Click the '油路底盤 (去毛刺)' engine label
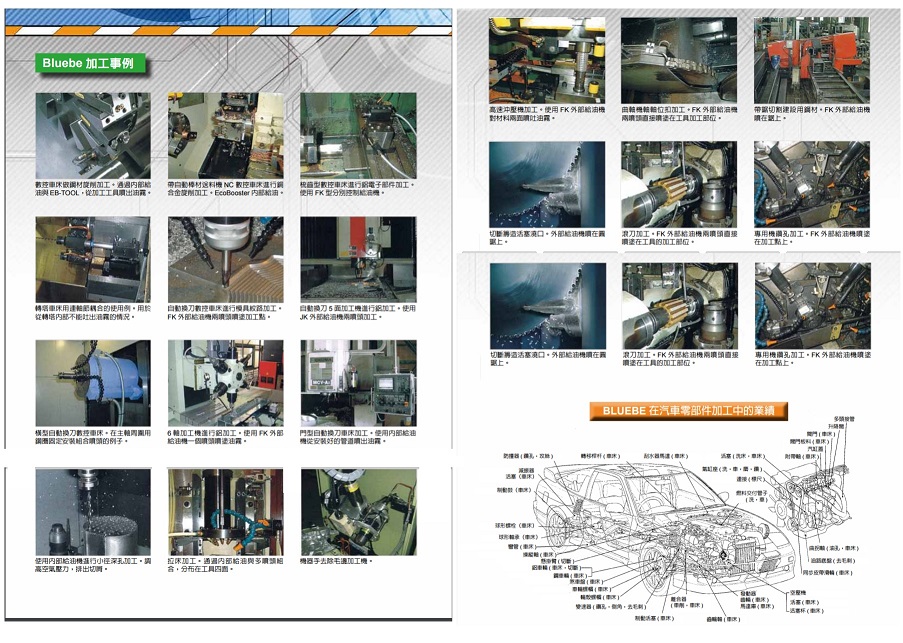Image resolution: width=903 pixels, height=643 pixels. (833, 560)
